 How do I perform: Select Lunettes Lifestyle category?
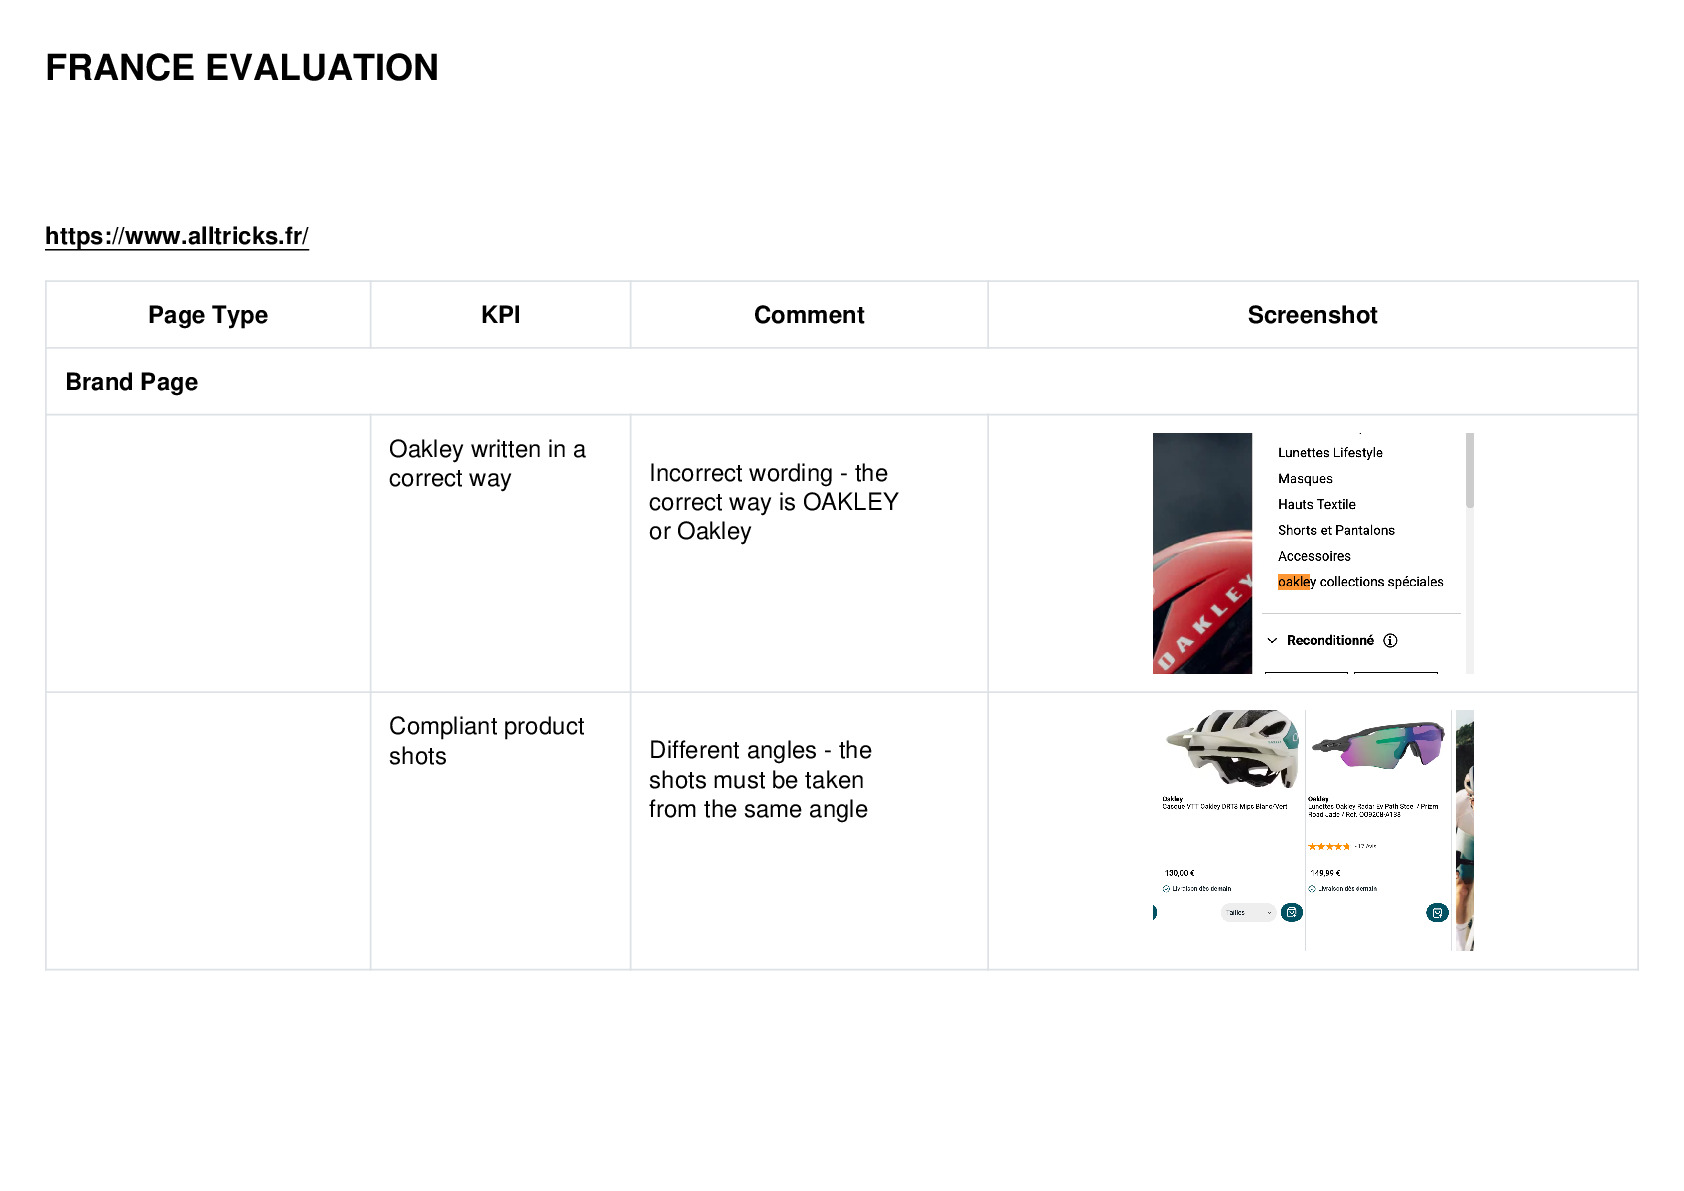tap(1330, 453)
